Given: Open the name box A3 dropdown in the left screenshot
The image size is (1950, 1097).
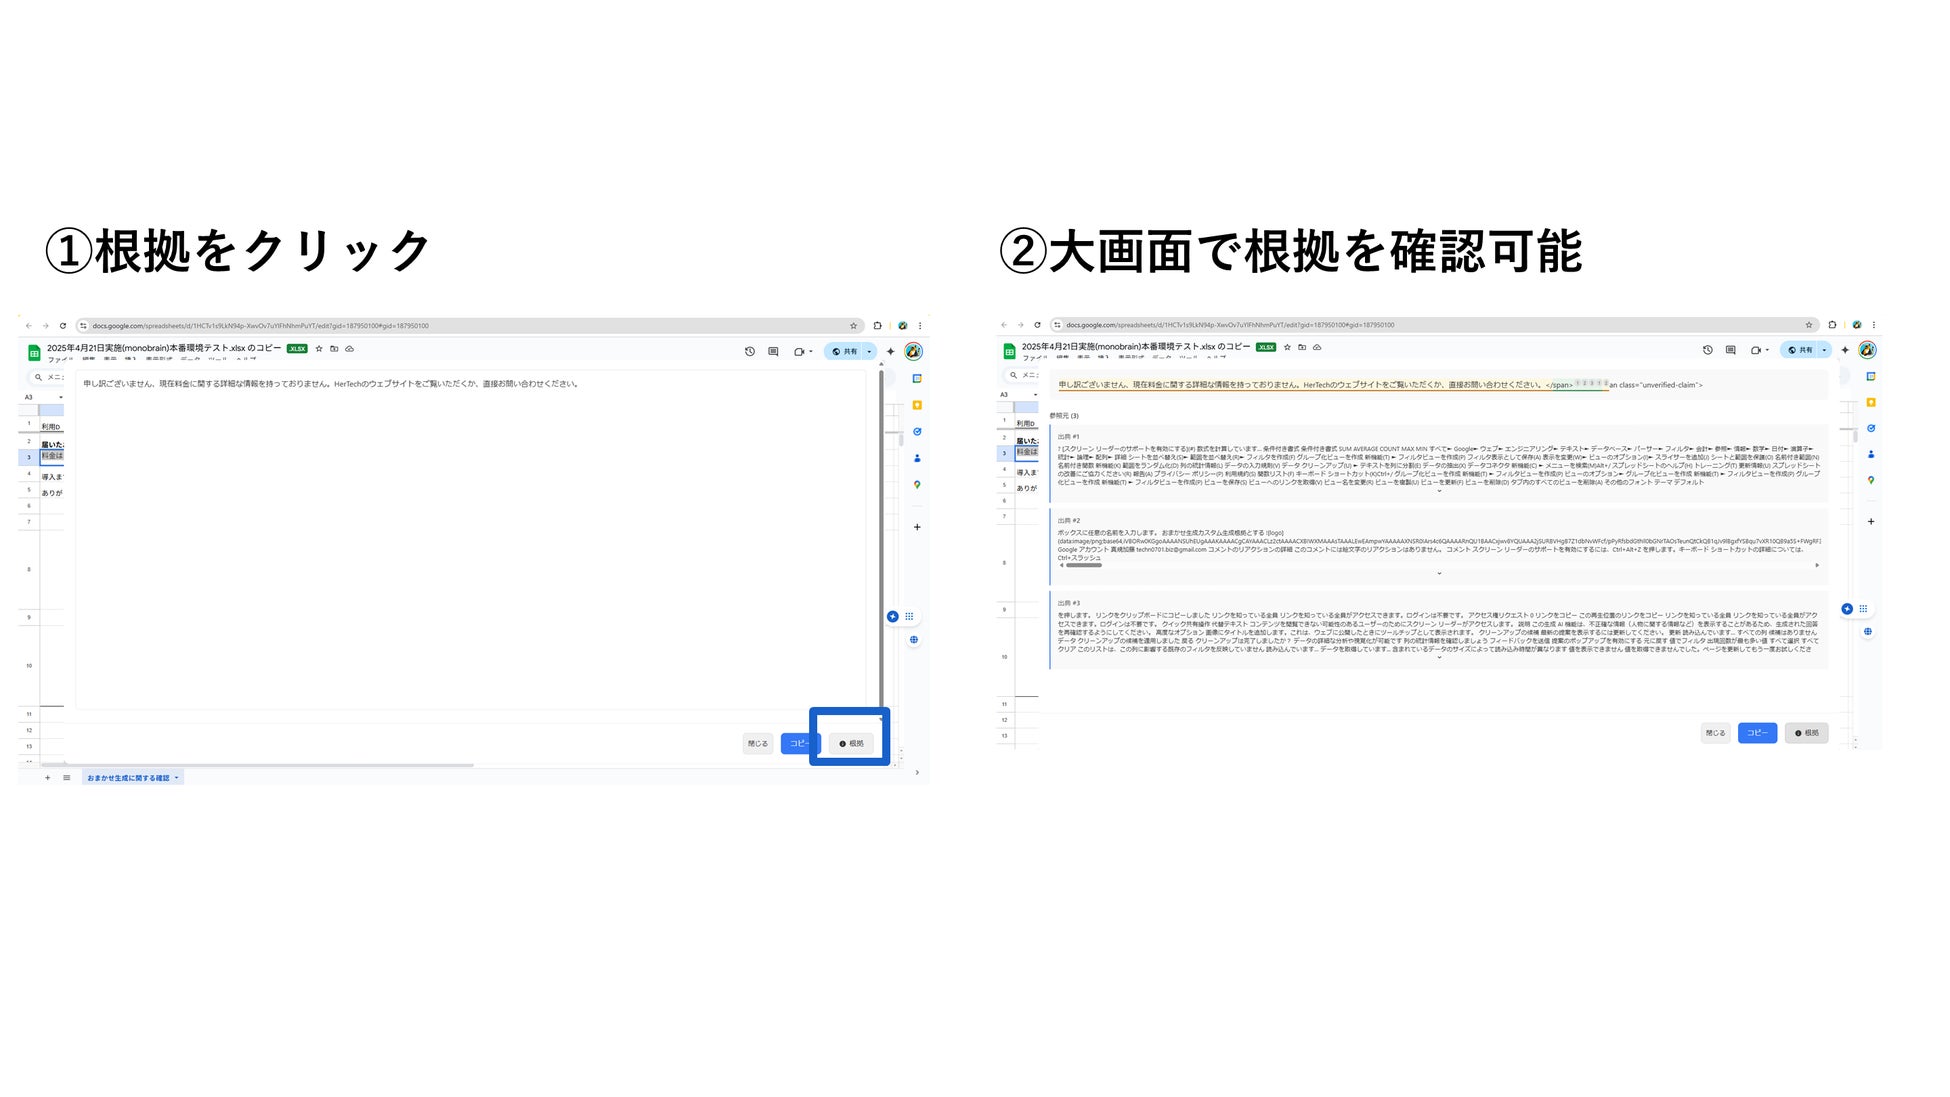Looking at the screenshot, I should [x=60, y=397].
